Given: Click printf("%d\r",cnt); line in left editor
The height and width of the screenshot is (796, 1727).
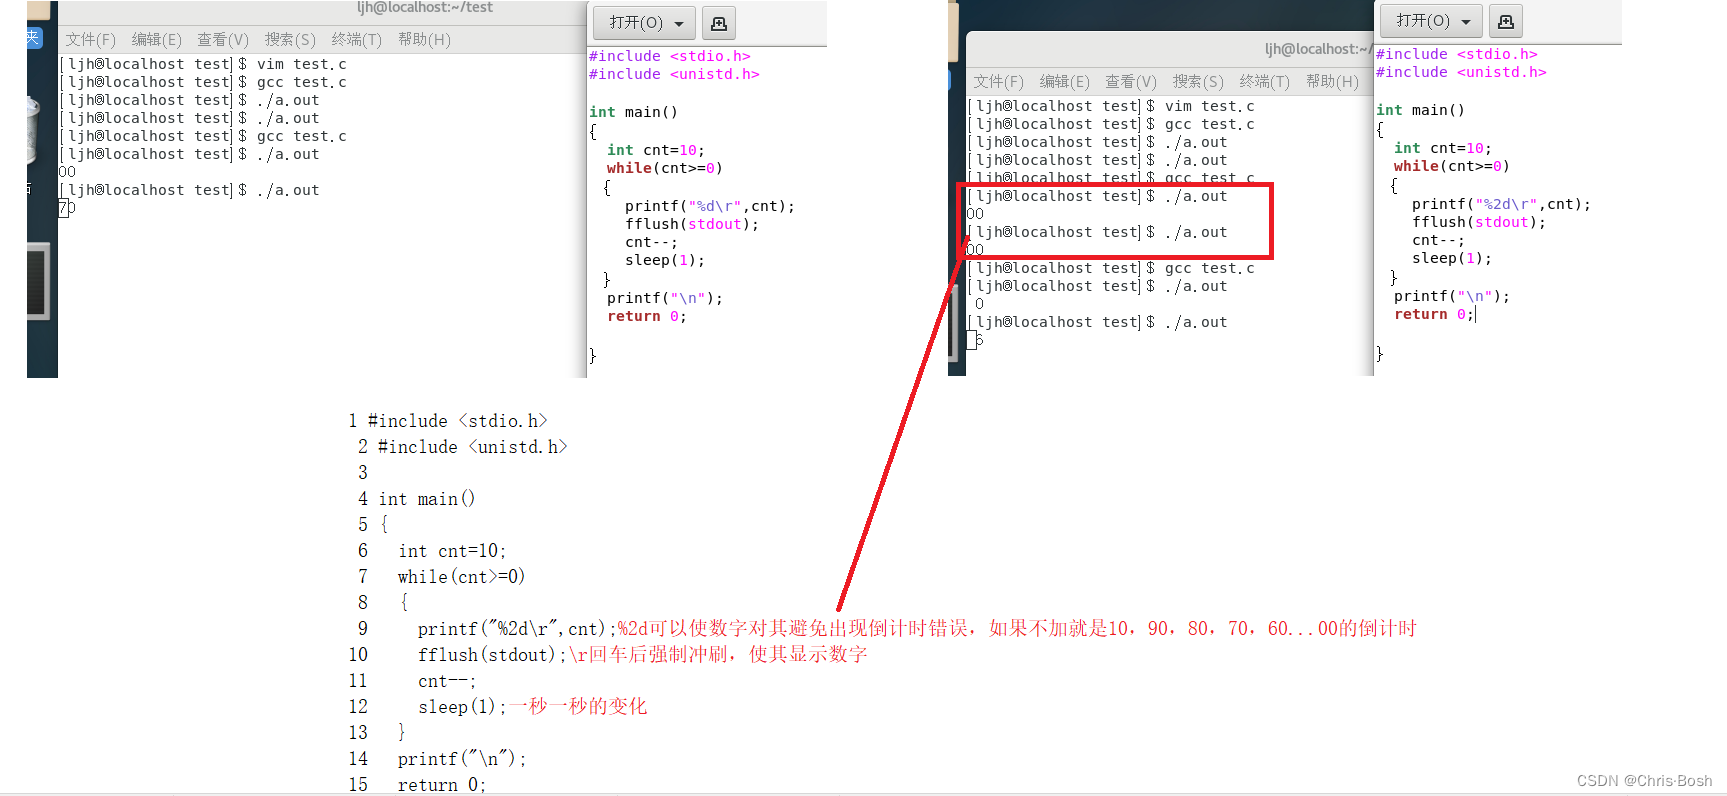Looking at the screenshot, I should pyautogui.click(x=710, y=206).
